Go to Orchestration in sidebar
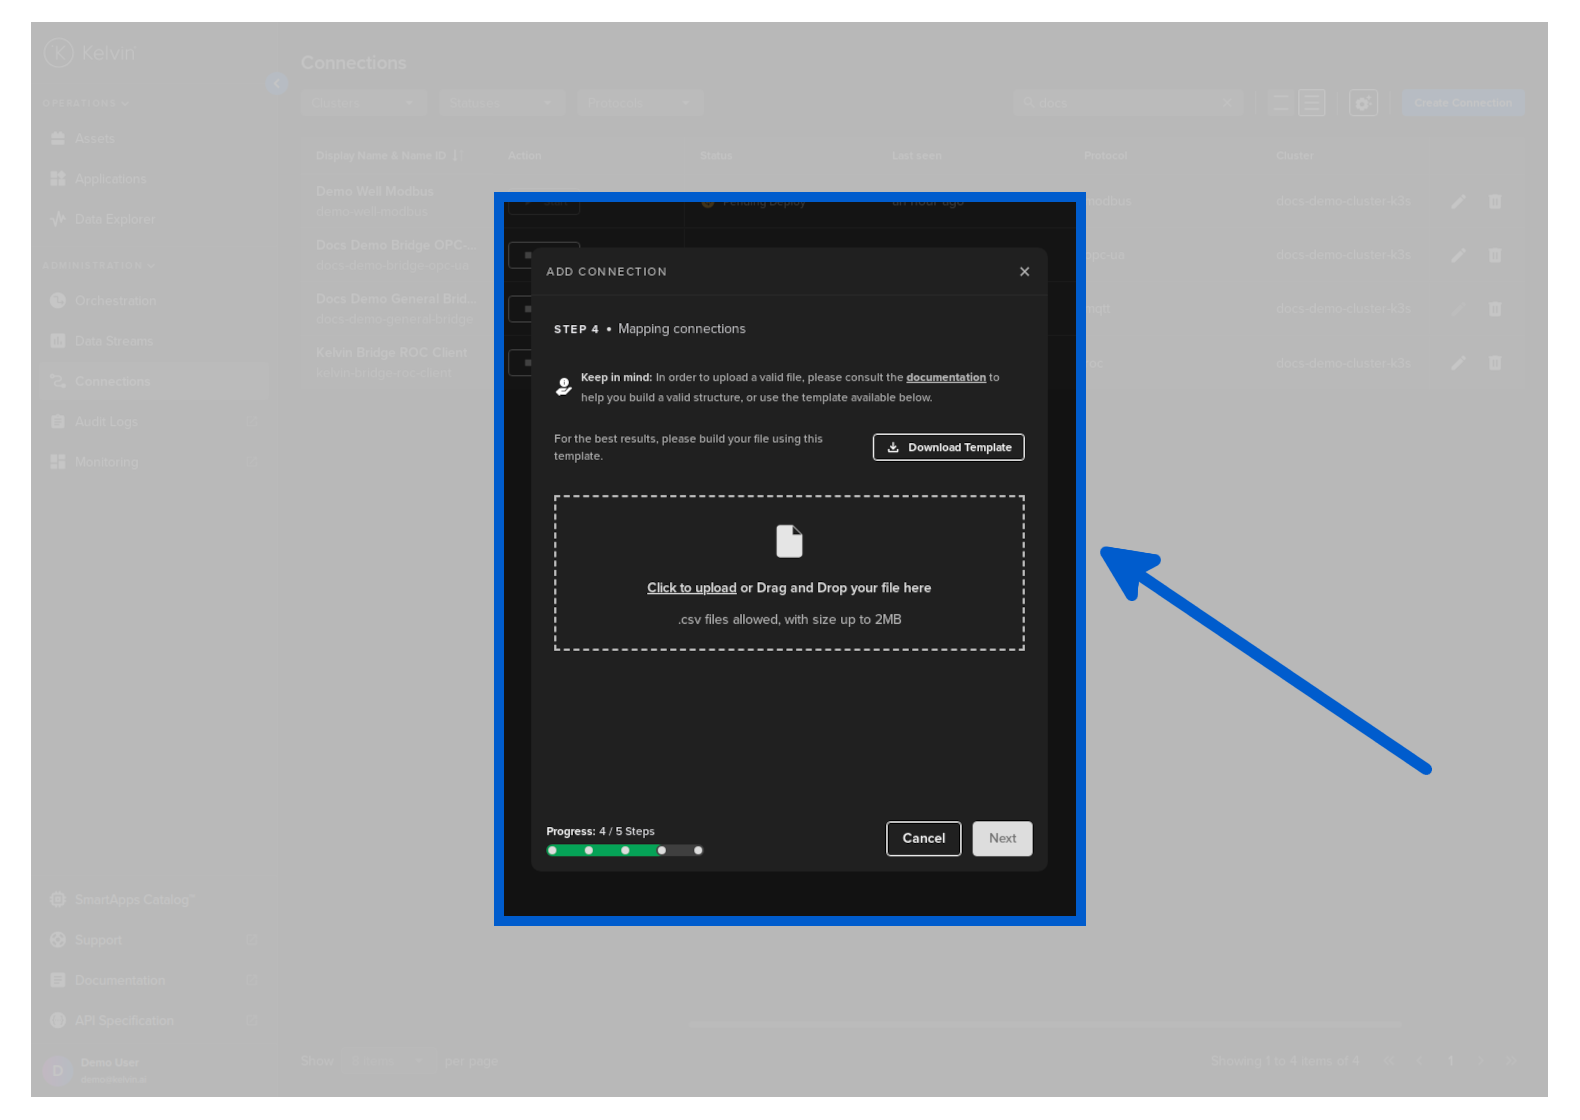Screen dimensions: 1580x1120 pos(115,301)
